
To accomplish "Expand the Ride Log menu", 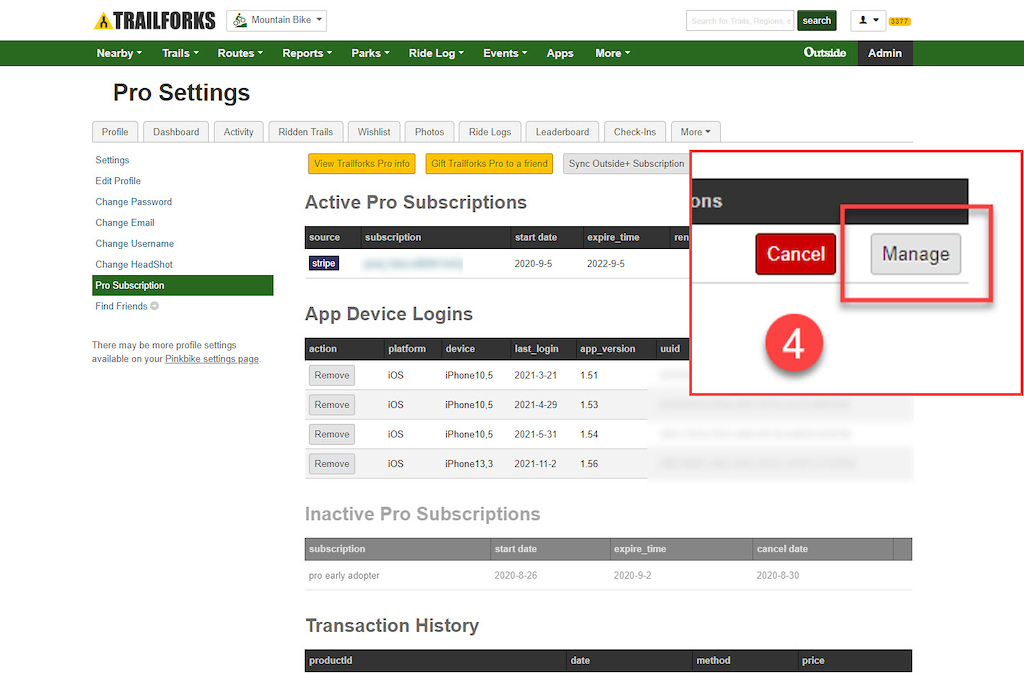I will [436, 53].
